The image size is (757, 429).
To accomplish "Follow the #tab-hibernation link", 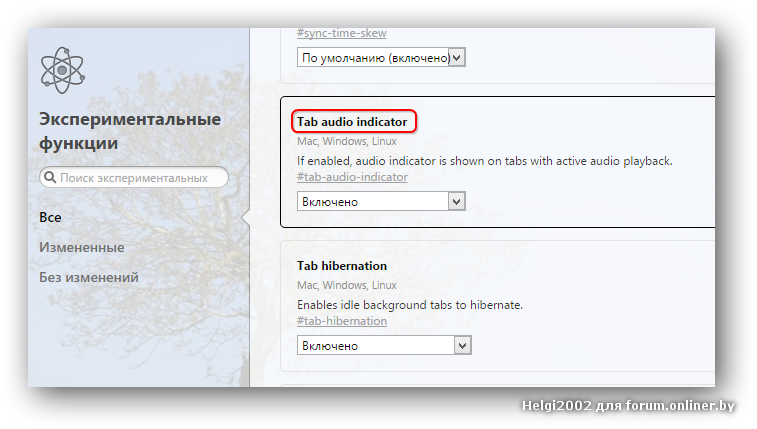I will coord(342,321).
